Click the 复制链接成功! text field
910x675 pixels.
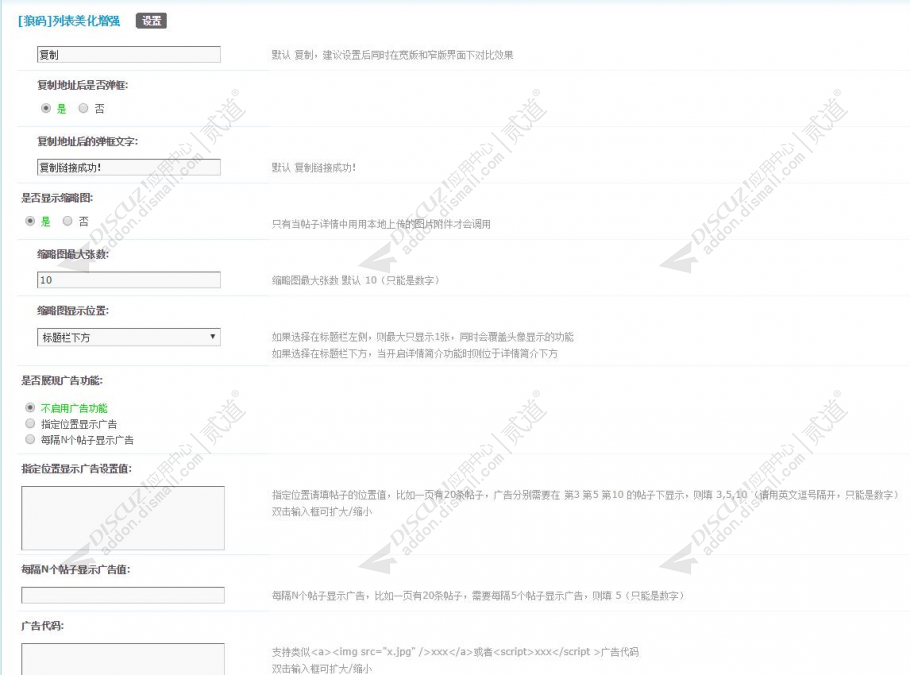[129, 167]
